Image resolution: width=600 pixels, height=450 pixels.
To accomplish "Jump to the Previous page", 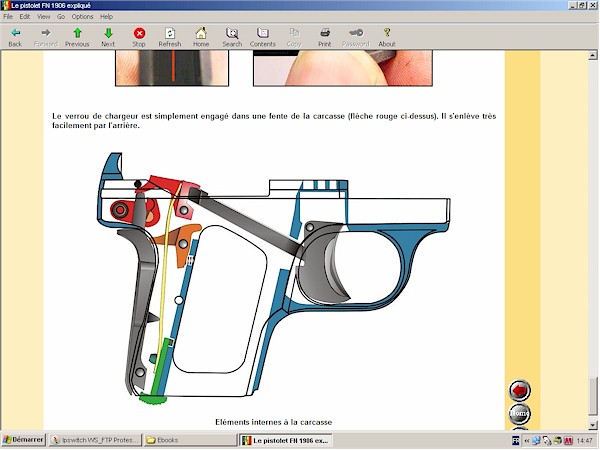I will tap(77, 38).
